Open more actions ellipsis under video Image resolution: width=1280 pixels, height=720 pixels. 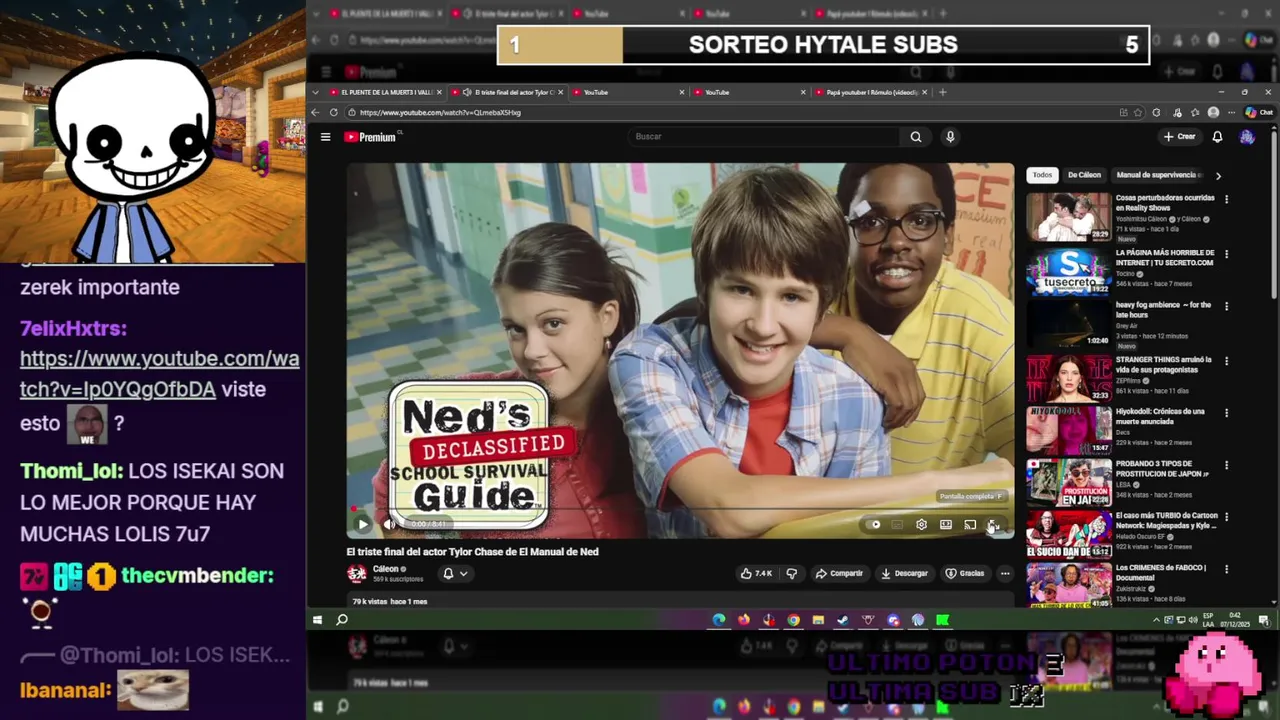click(x=1005, y=574)
